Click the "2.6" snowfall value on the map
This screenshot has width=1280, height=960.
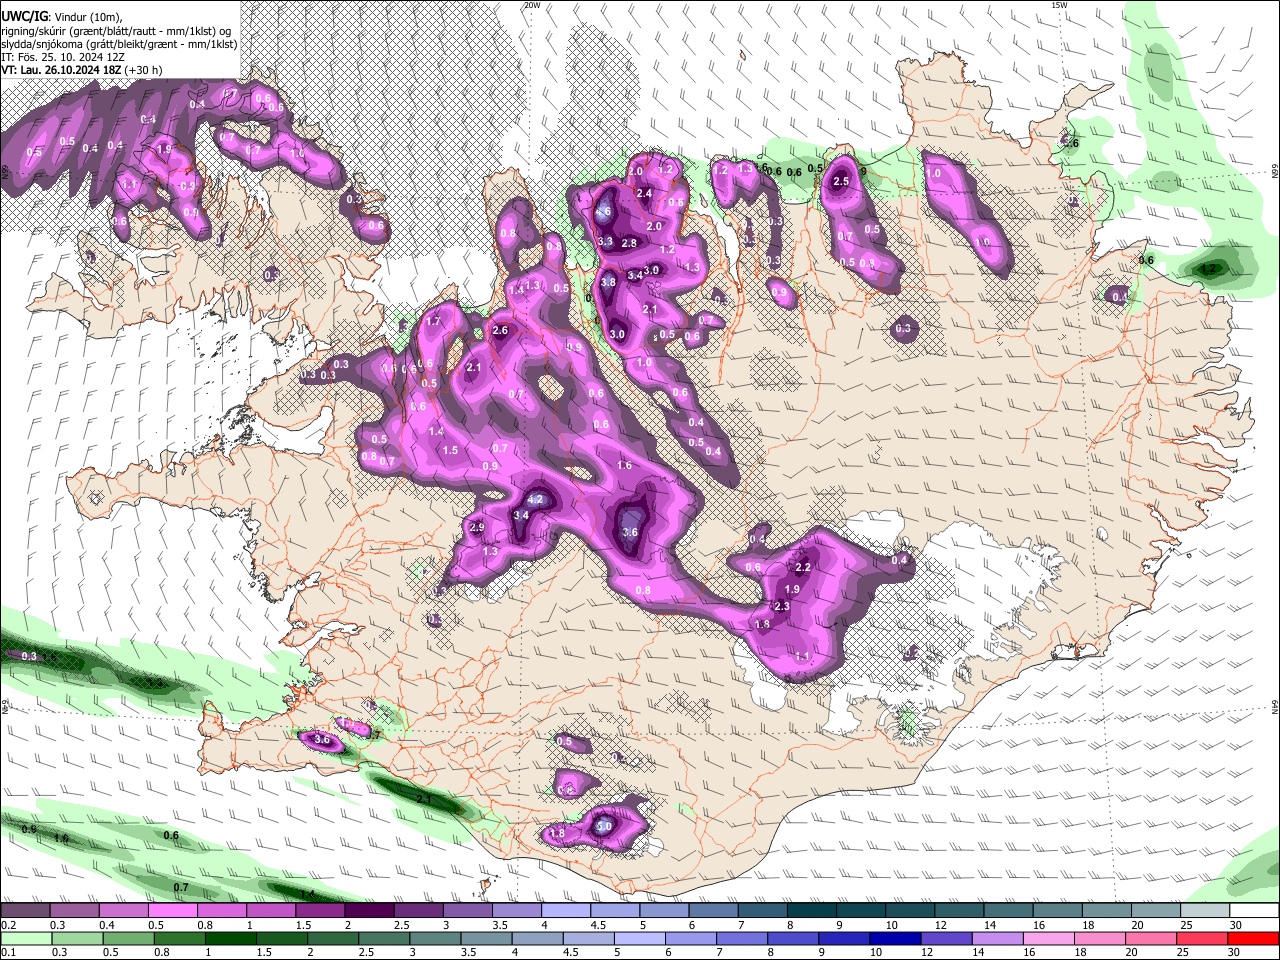pos(500,330)
